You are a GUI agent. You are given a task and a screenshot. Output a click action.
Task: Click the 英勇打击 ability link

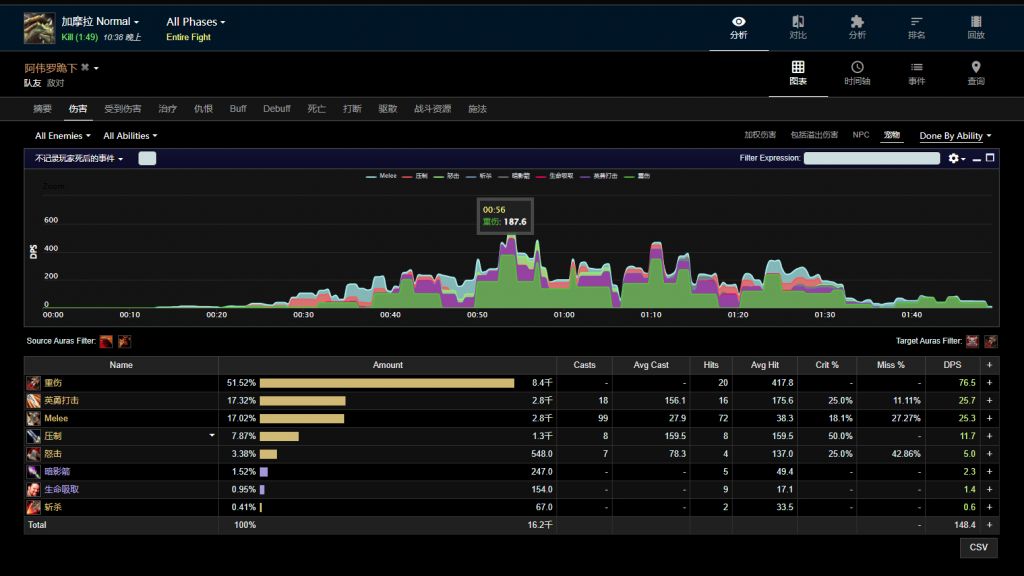(62, 400)
